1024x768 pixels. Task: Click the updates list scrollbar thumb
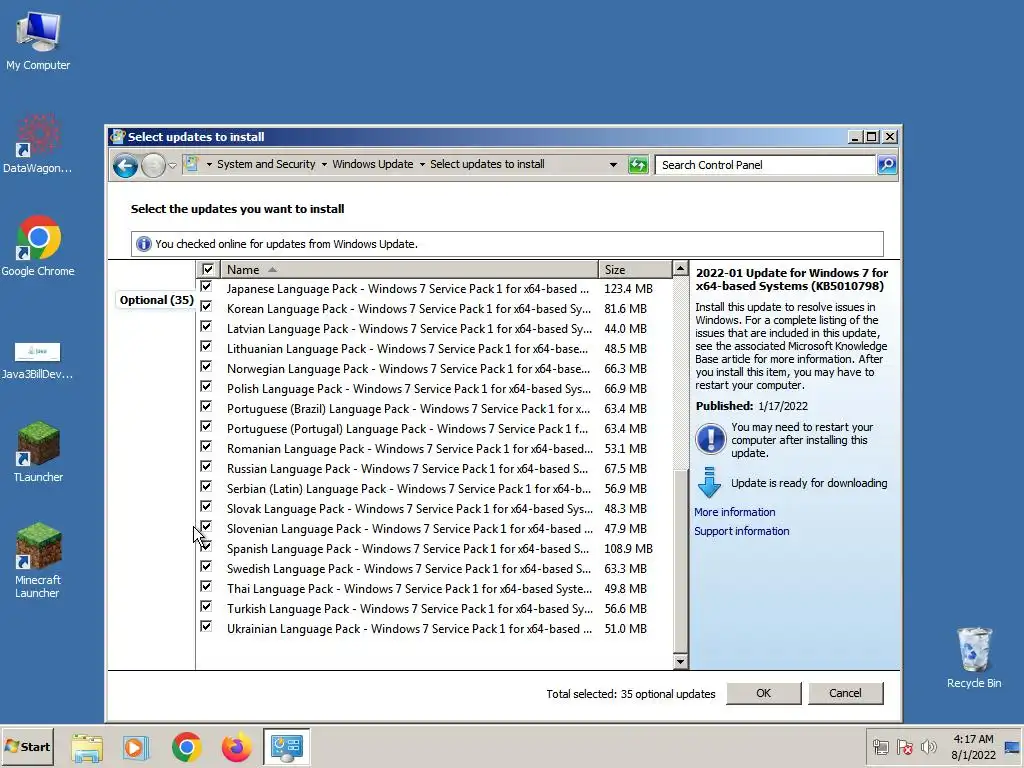coord(680,560)
